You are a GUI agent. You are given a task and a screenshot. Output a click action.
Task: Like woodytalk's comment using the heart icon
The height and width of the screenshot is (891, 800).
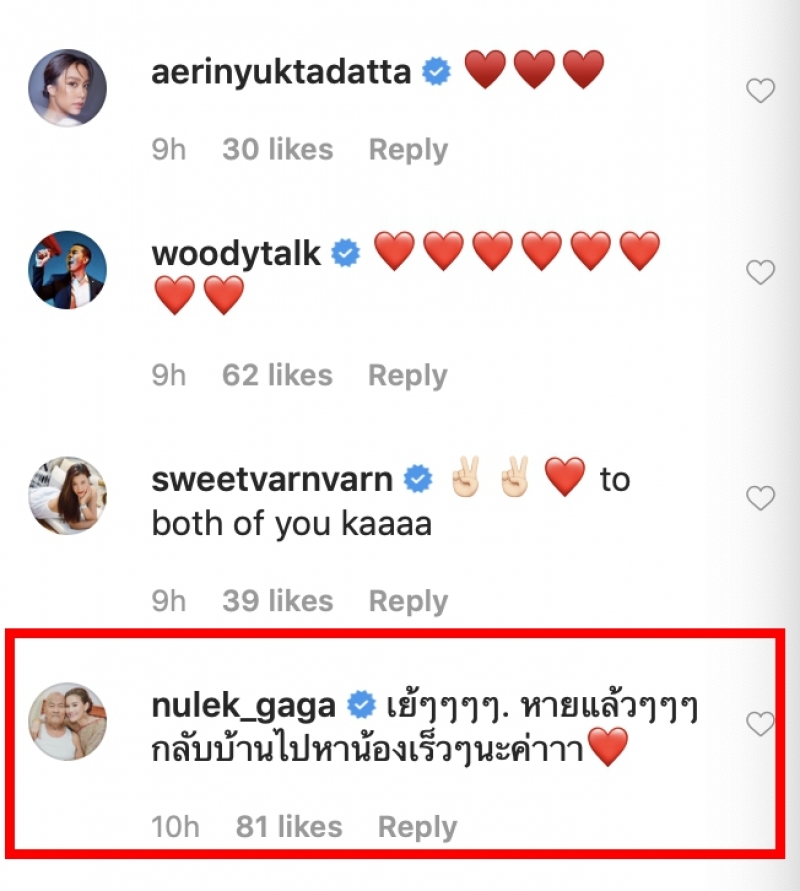pos(761,271)
